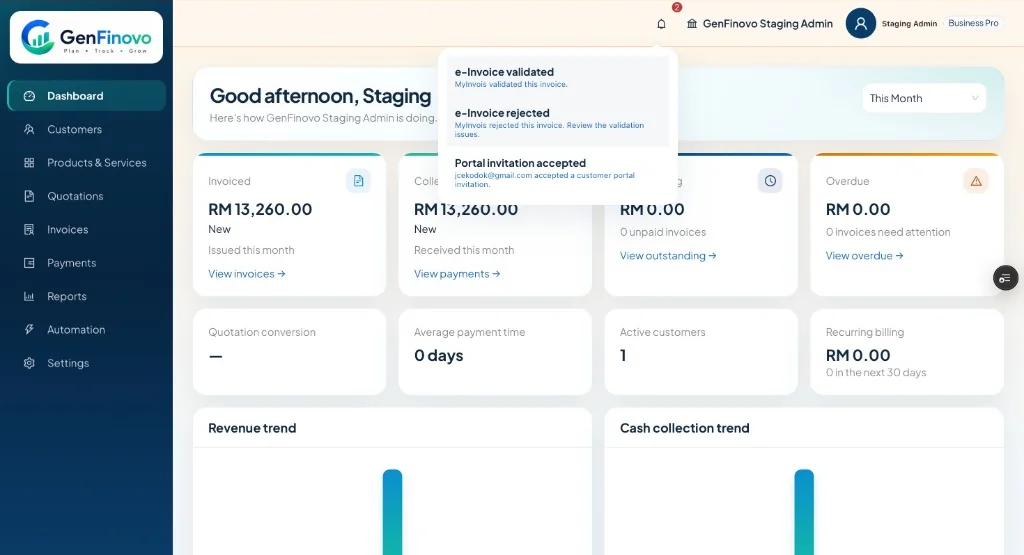This screenshot has width=1024, height=555.
Task: Click the GenFinovo Staging Admin company name
Action: pos(767,24)
